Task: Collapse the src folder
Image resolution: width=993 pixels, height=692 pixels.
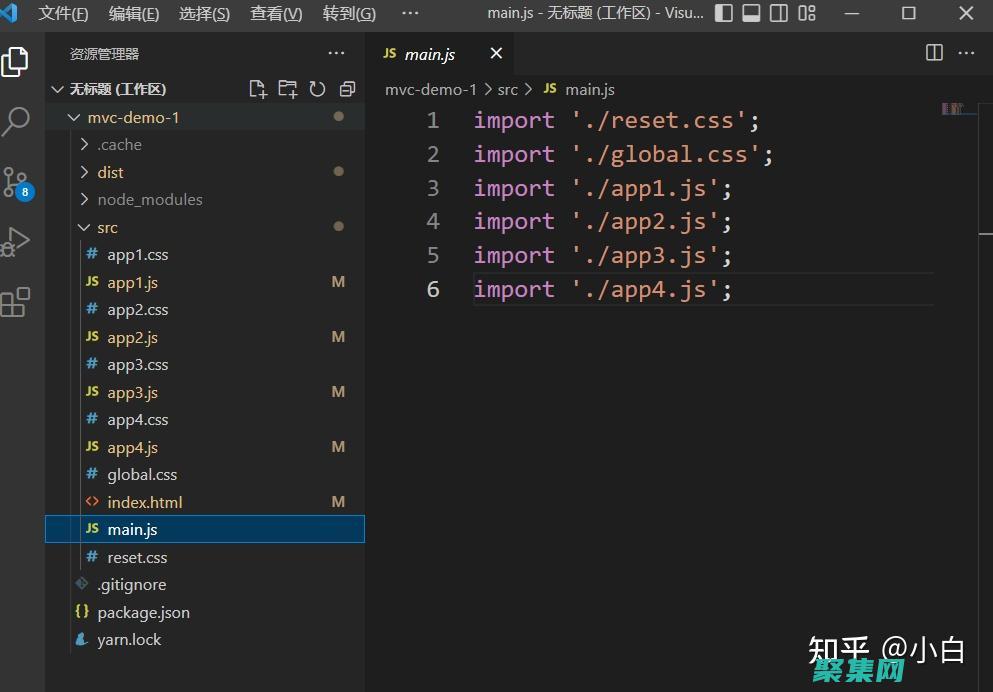Action: click(107, 227)
